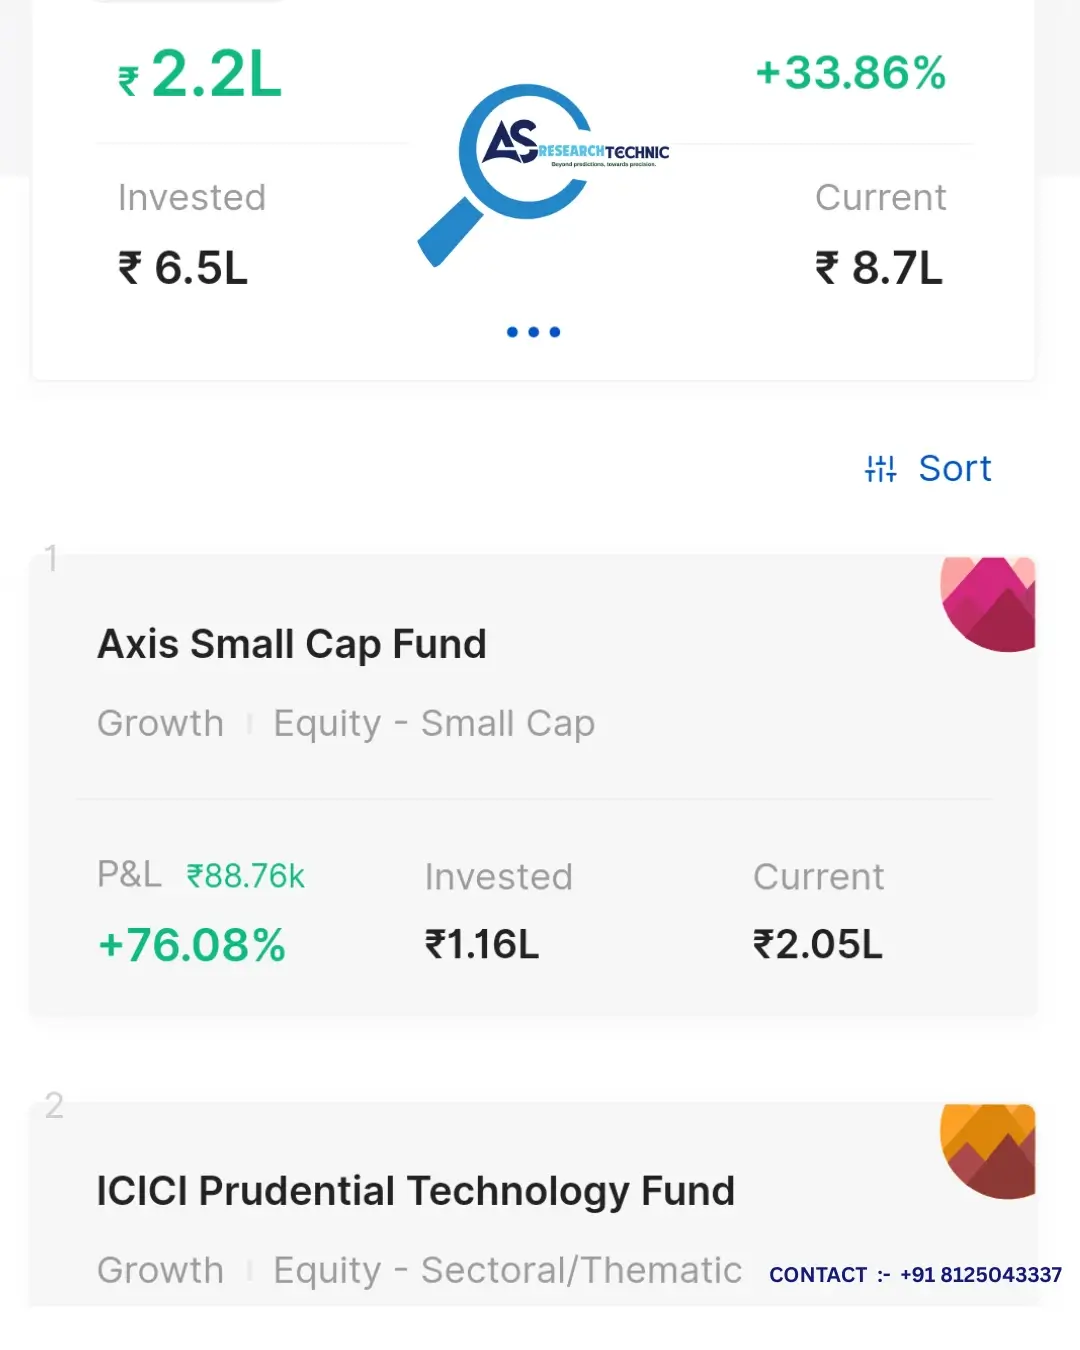Tap Axis fund Invested ₹1.16L

pos(482,944)
